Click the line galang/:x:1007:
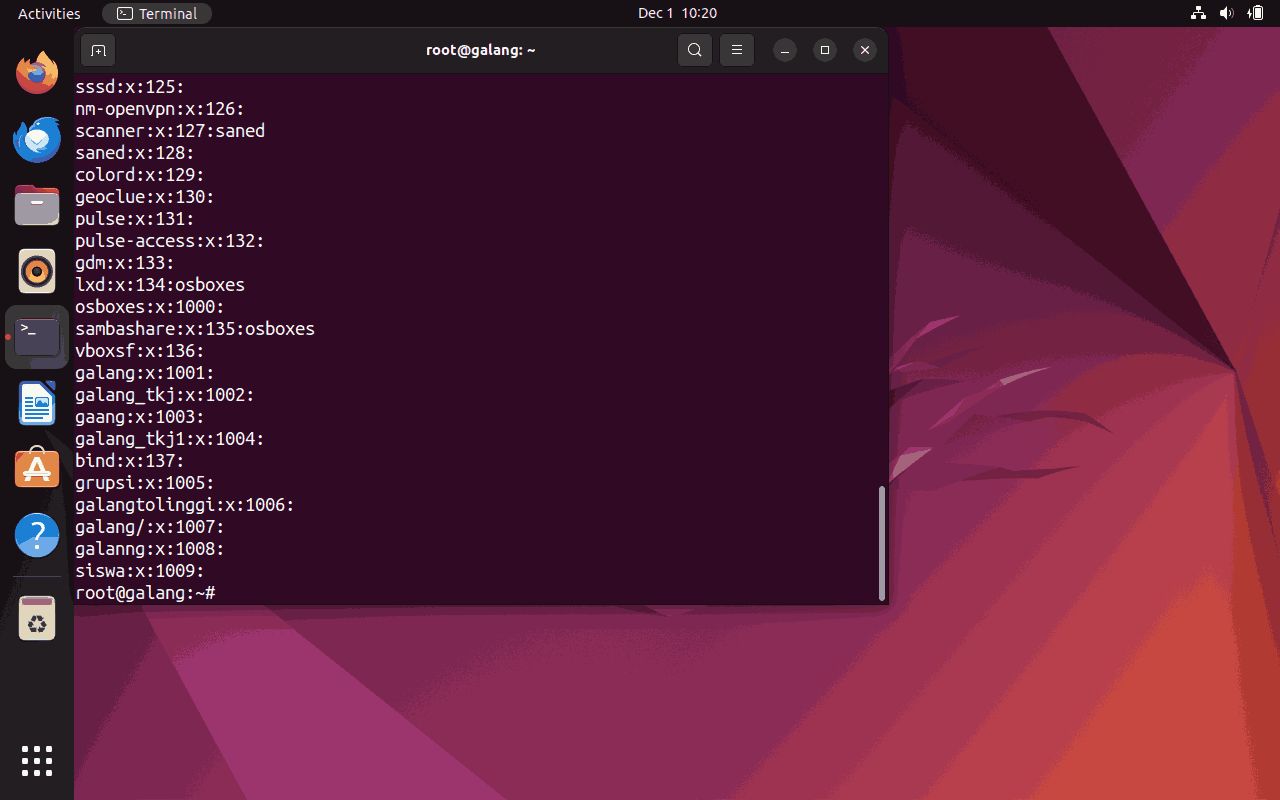The height and width of the screenshot is (800, 1280). point(150,527)
